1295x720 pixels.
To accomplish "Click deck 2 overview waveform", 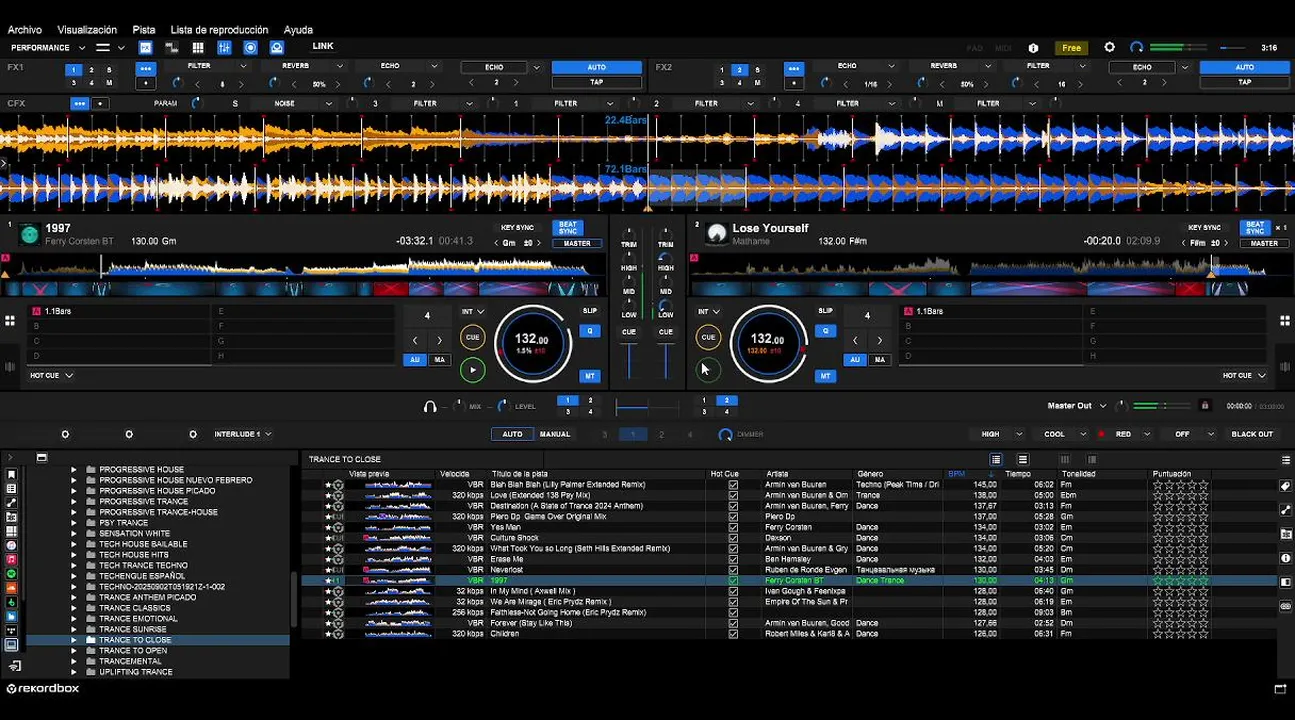I will tap(980, 267).
